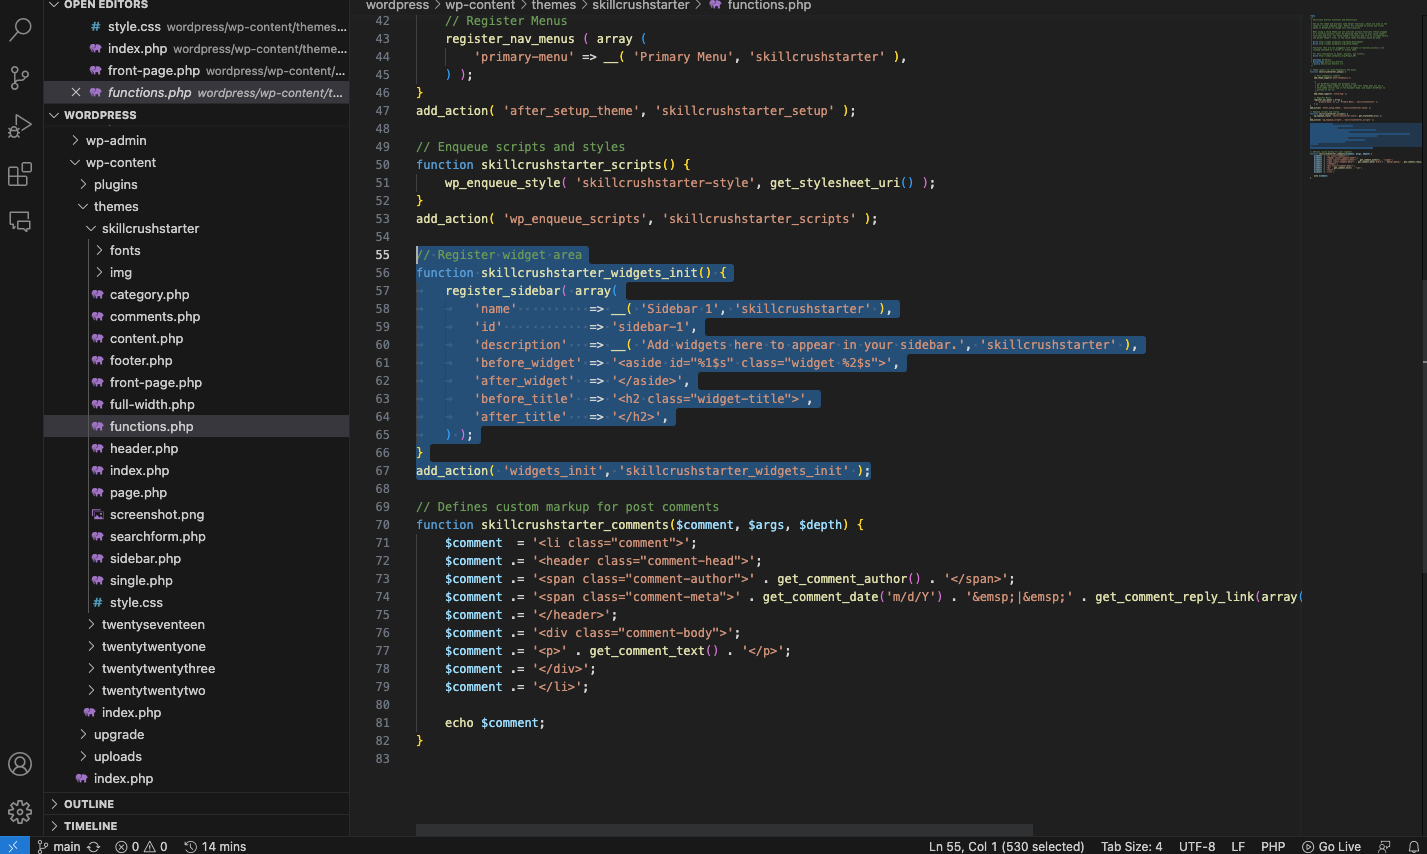Viewport: 1427px width, 854px height.
Task: Open the Source Control view
Action: tap(20, 77)
